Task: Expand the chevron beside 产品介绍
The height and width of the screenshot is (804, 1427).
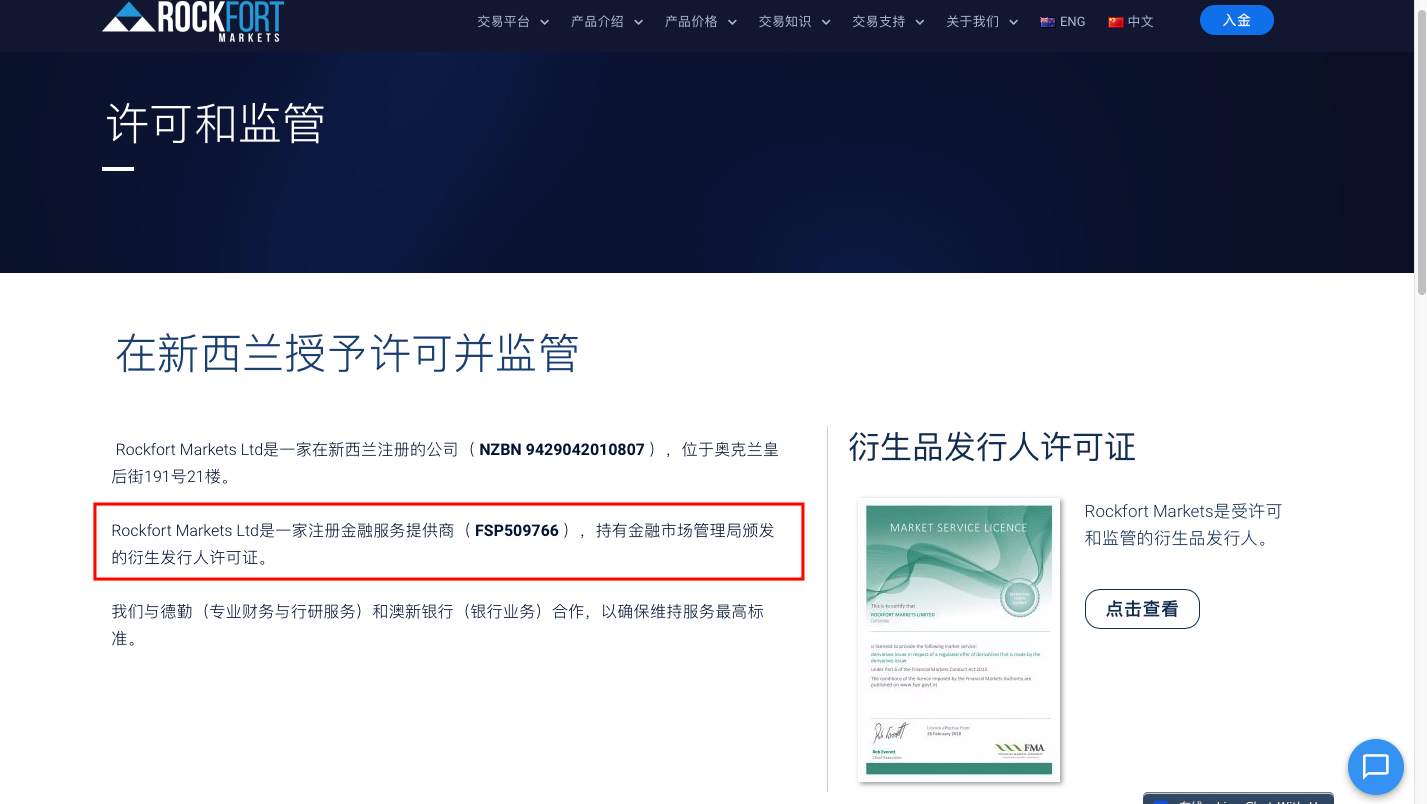Action: (x=638, y=22)
